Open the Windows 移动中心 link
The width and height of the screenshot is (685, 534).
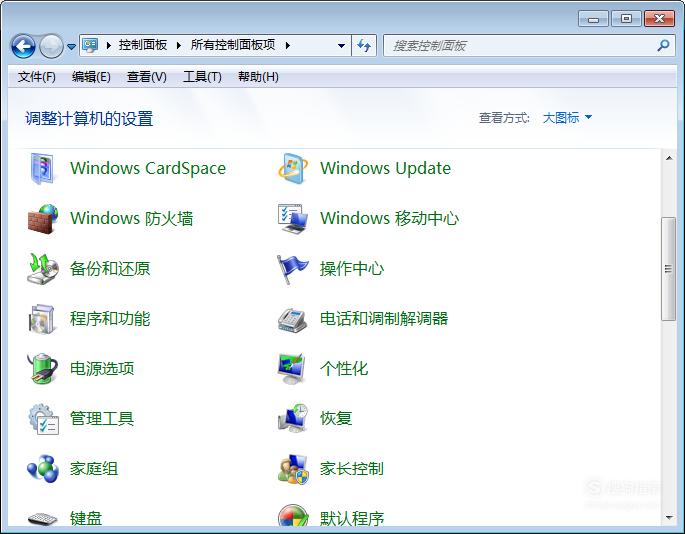click(x=389, y=218)
